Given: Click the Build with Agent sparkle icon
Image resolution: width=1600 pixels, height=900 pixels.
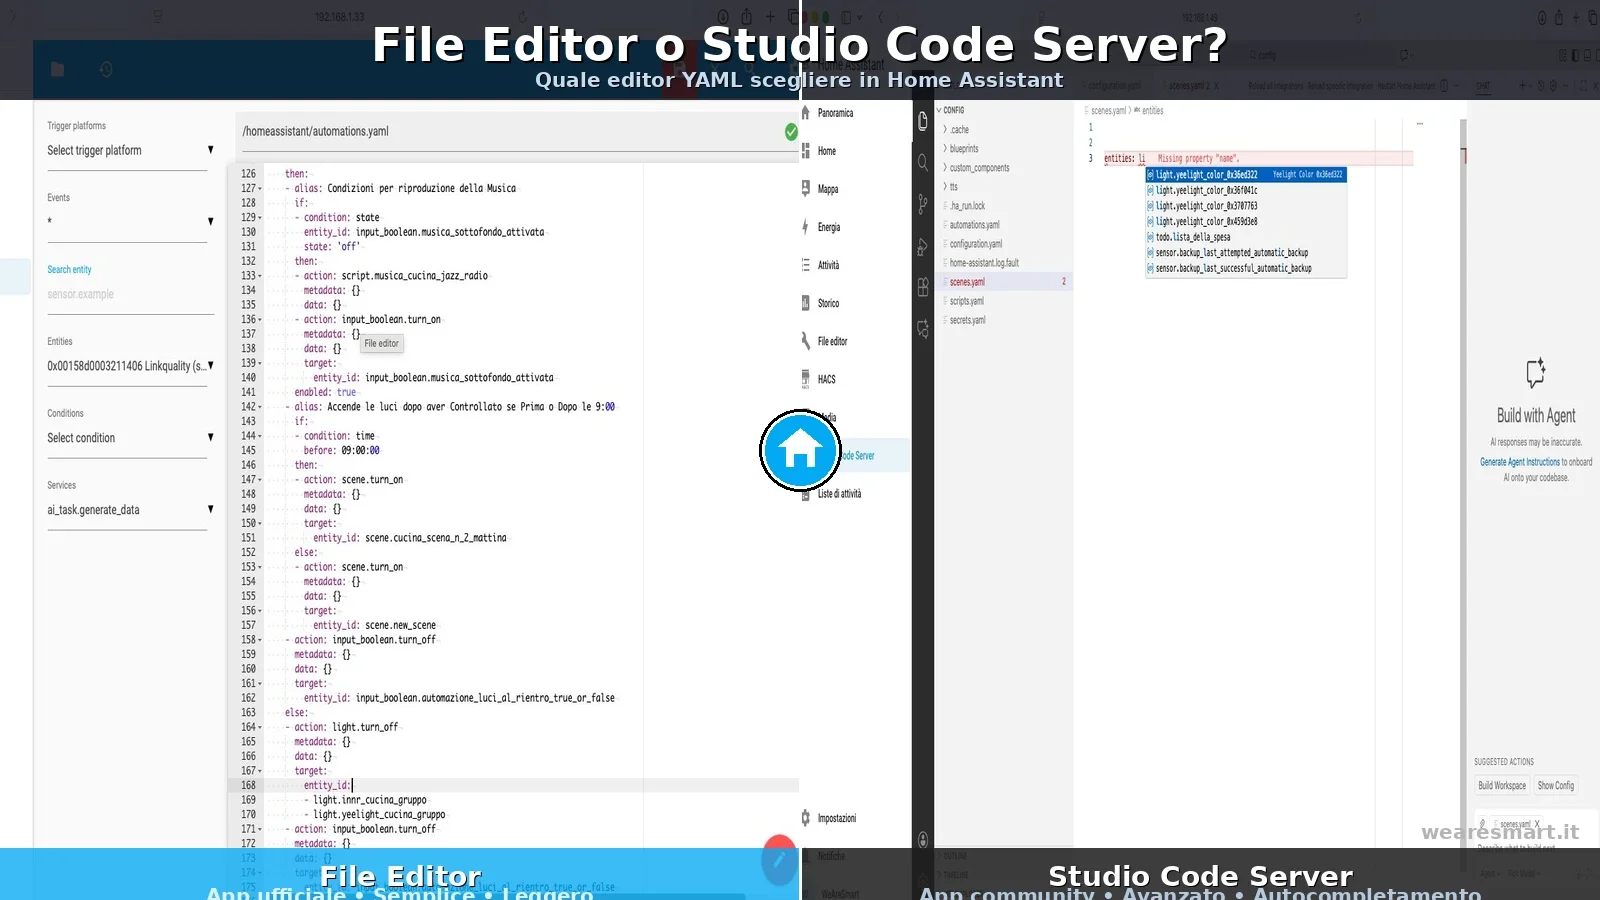Looking at the screenshot, I should [x=1536, y=373].
